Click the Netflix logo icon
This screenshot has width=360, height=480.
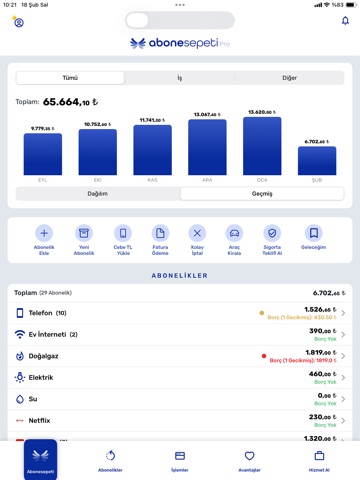[20, 421]
